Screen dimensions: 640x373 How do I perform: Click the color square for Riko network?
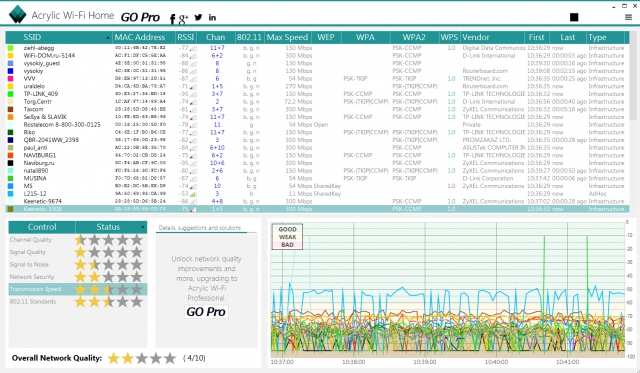(x=11, y=132)
